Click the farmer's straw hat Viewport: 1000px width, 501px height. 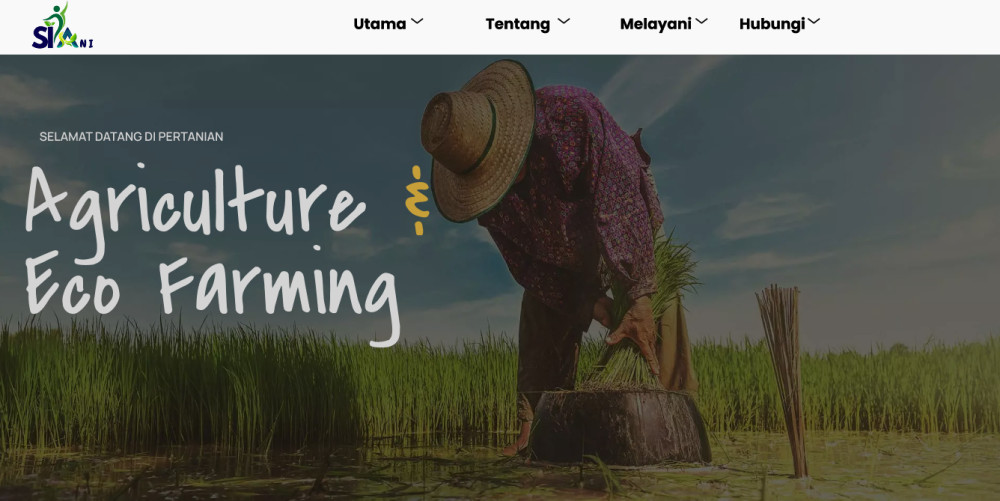click(x=479, y=139)
